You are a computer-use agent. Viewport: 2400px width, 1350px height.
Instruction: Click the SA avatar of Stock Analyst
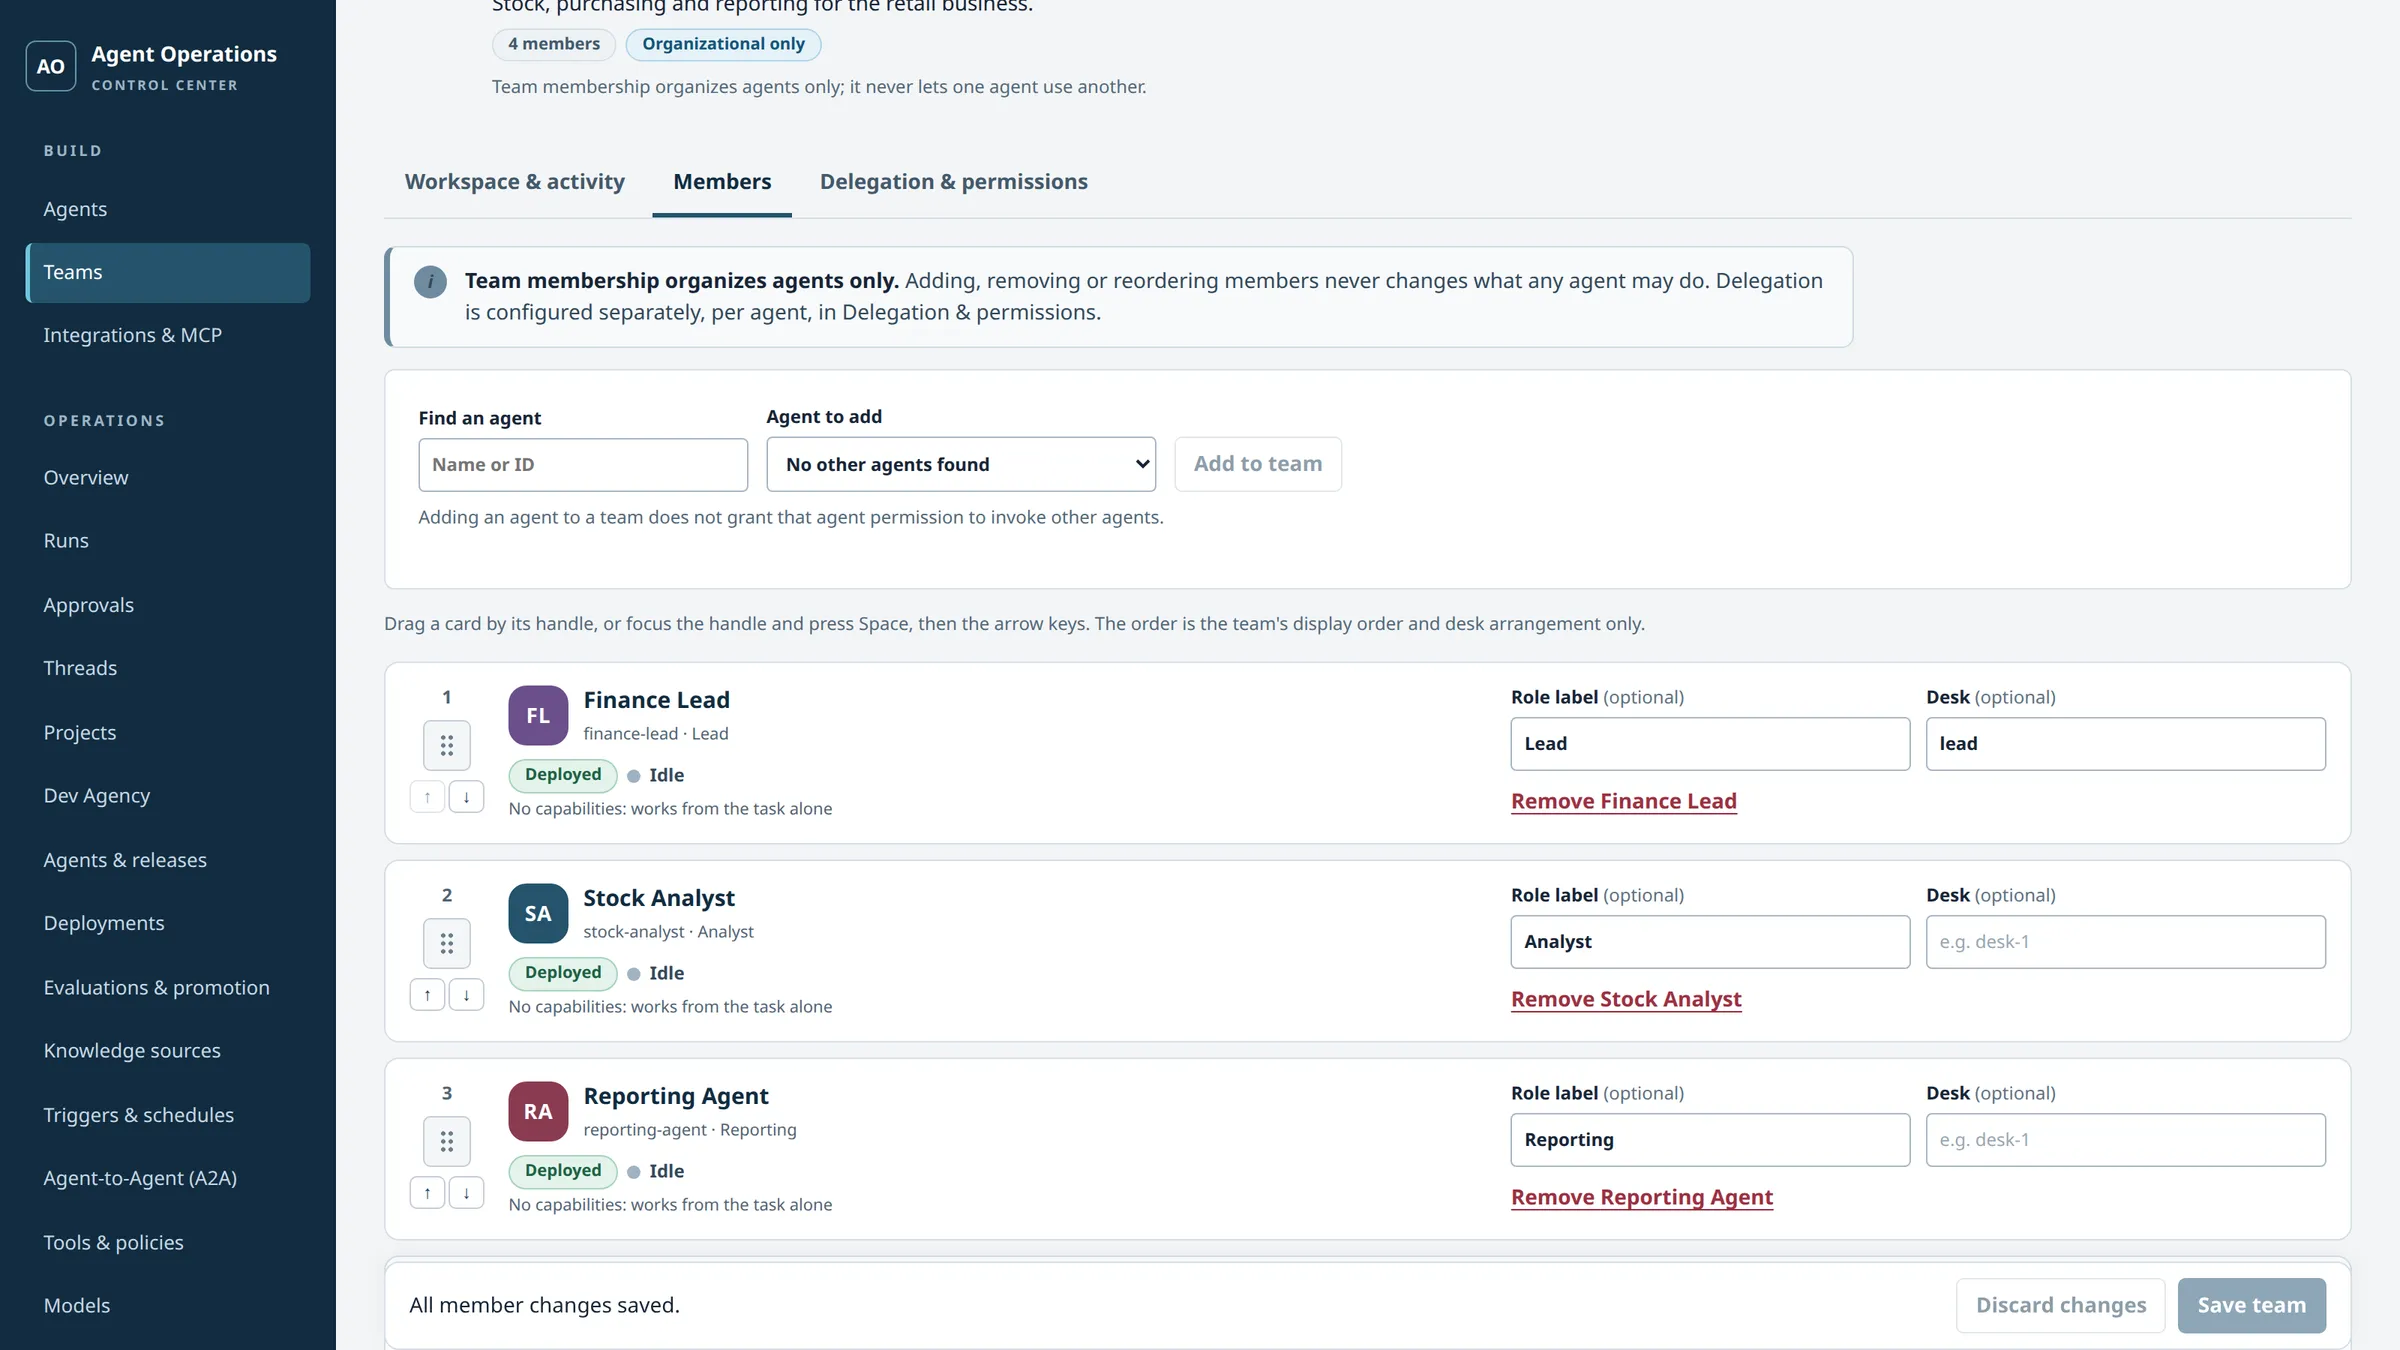pyautogui.click(x=538, y=913)
